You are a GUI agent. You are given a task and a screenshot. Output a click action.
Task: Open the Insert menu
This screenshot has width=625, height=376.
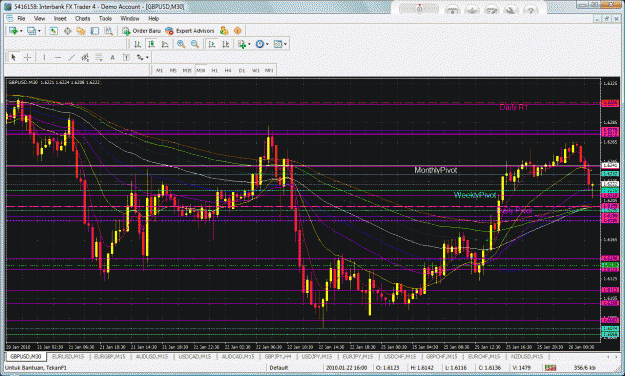(60, 18)
